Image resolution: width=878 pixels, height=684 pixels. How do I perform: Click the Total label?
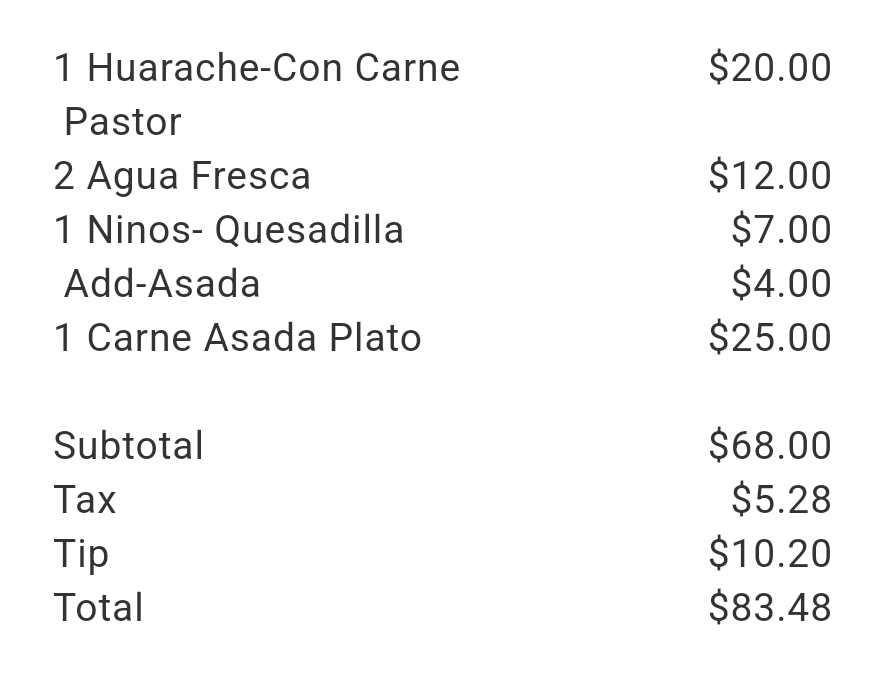tap(98, 608)
